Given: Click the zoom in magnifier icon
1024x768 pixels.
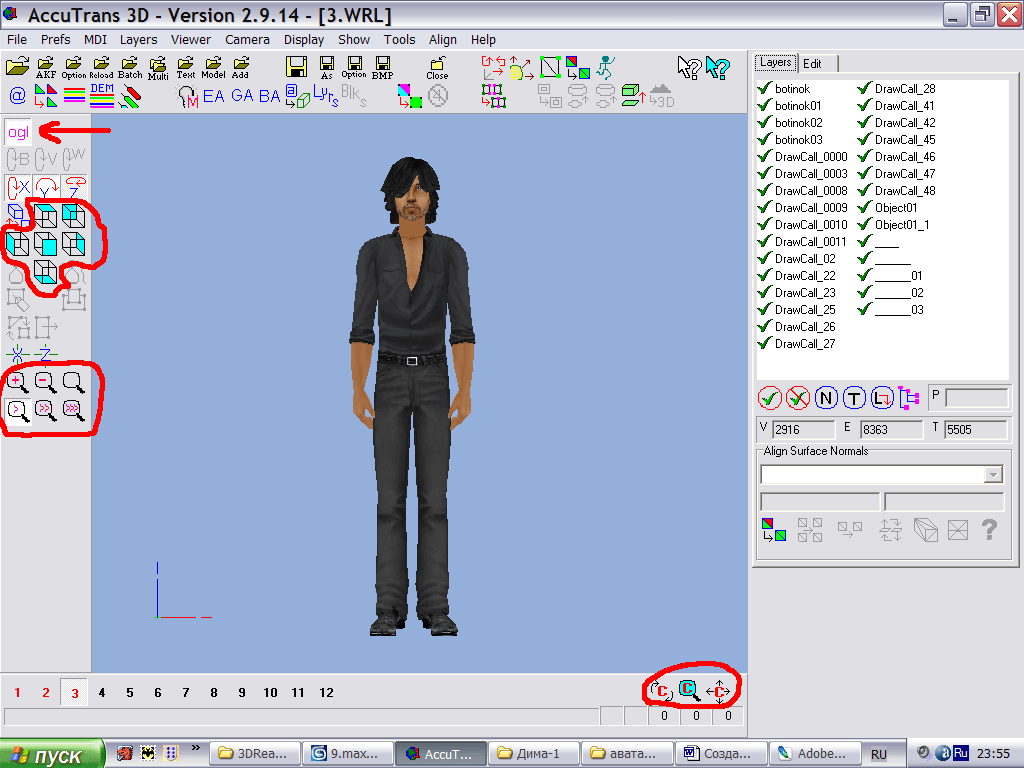Looking at the screenshot, I should pos(18,383).
